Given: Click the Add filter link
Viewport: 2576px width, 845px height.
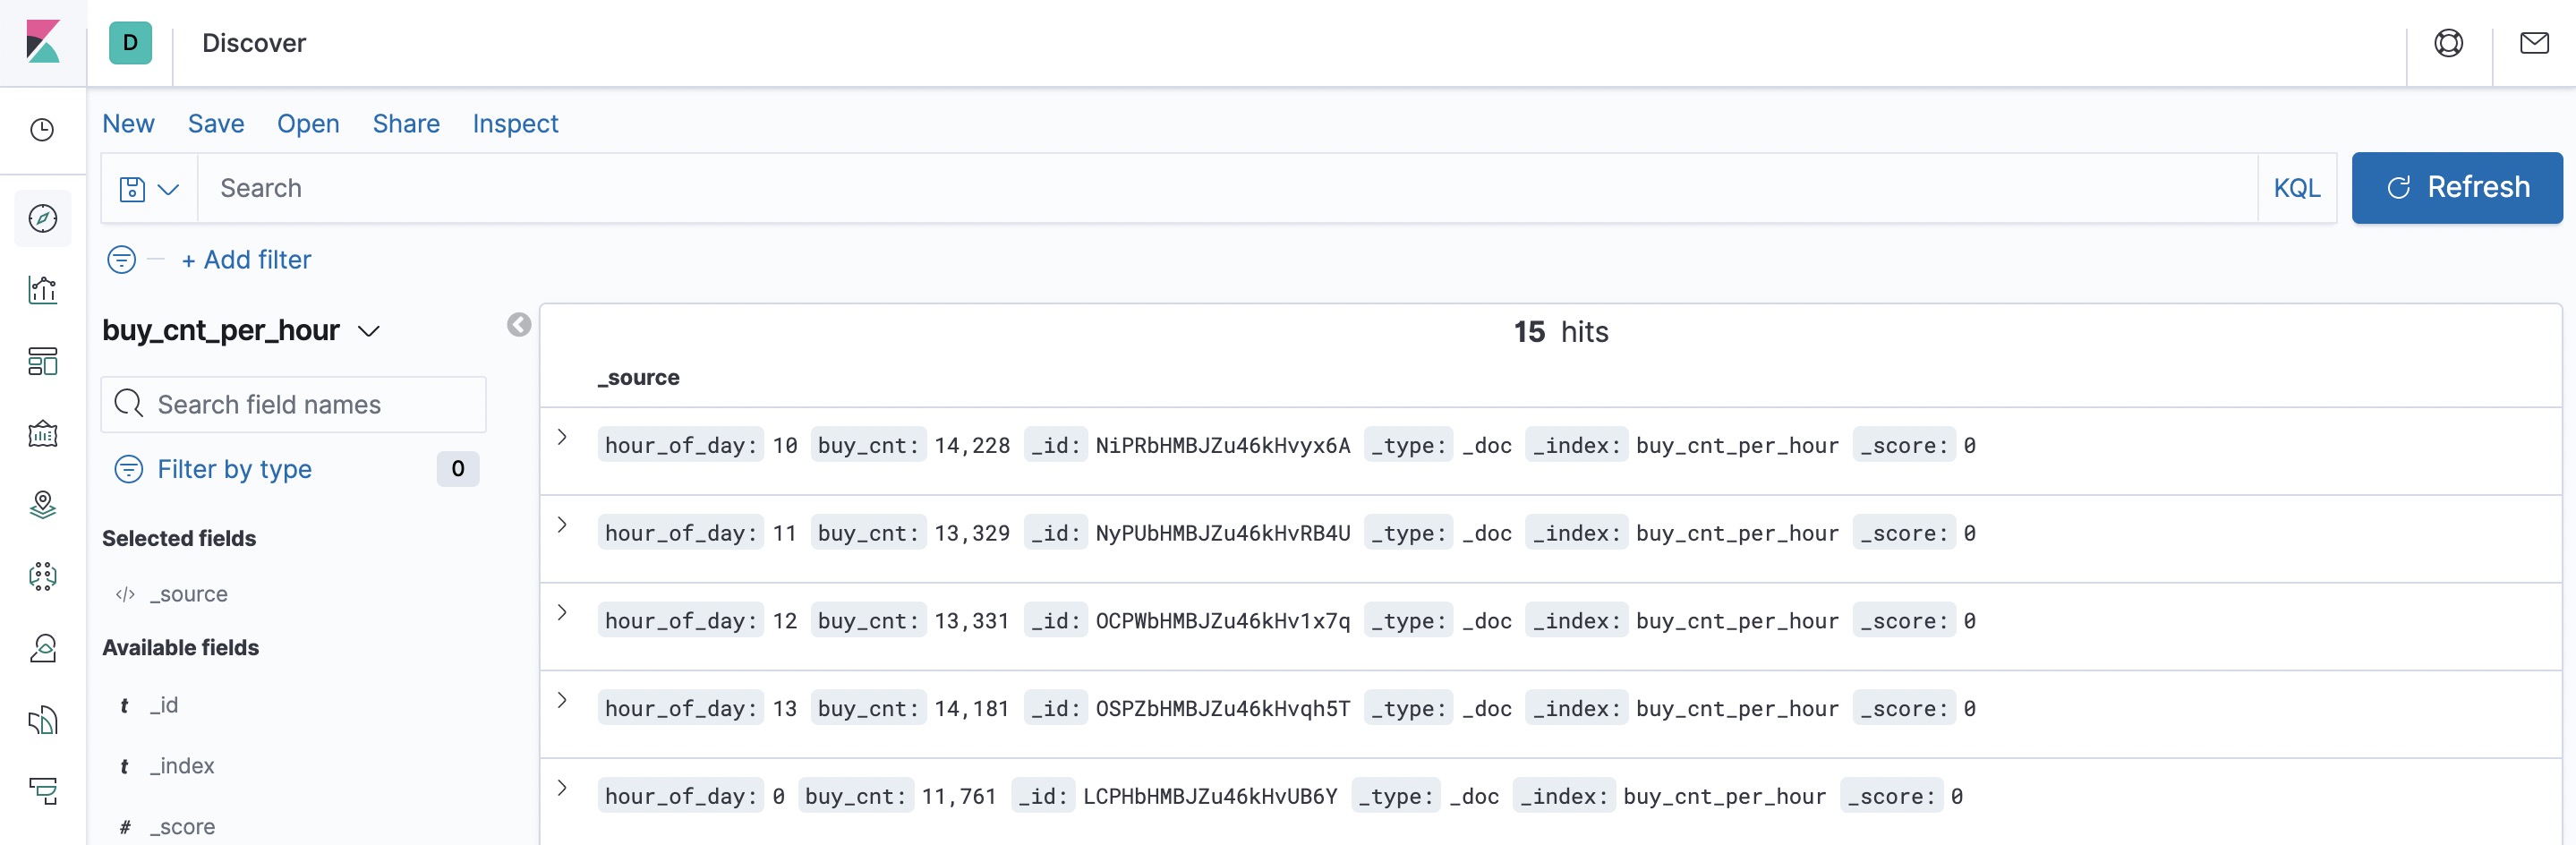Looking at the screenshot, I should click(x=246, y=260).
